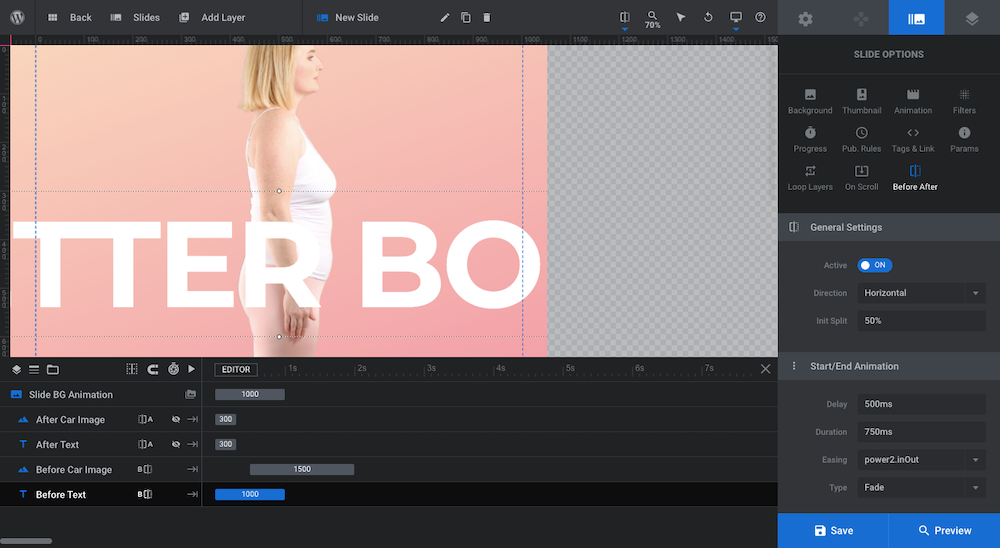Click the EDITOR timeline button

pyautogui.click(x=236, y=369)
